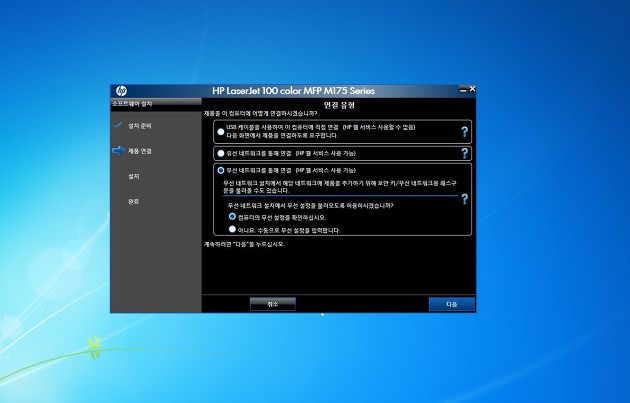Click the 설치 준비 step label
Image resolution: width=630 pixels, height=403 pixels.
click(x=139, y=126)
